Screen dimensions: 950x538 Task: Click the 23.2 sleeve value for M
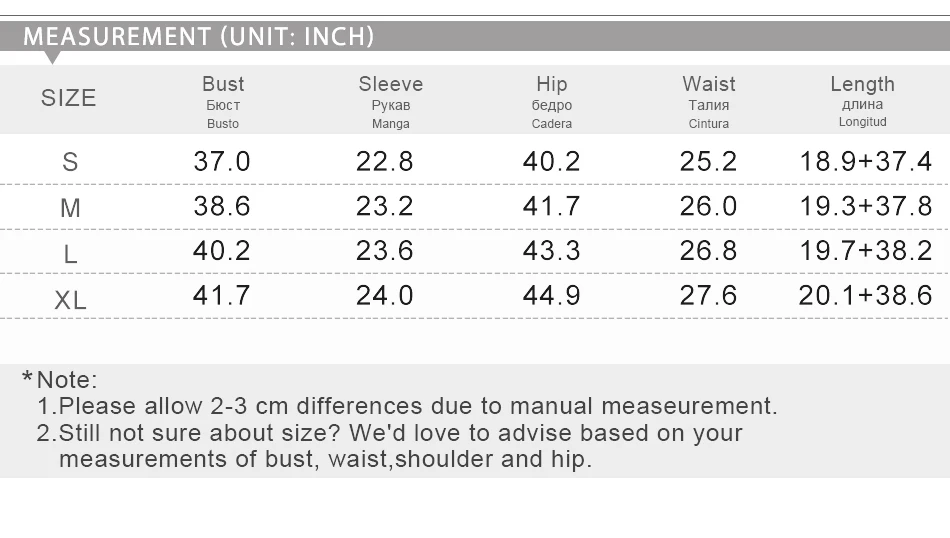[x=385, y=206]
